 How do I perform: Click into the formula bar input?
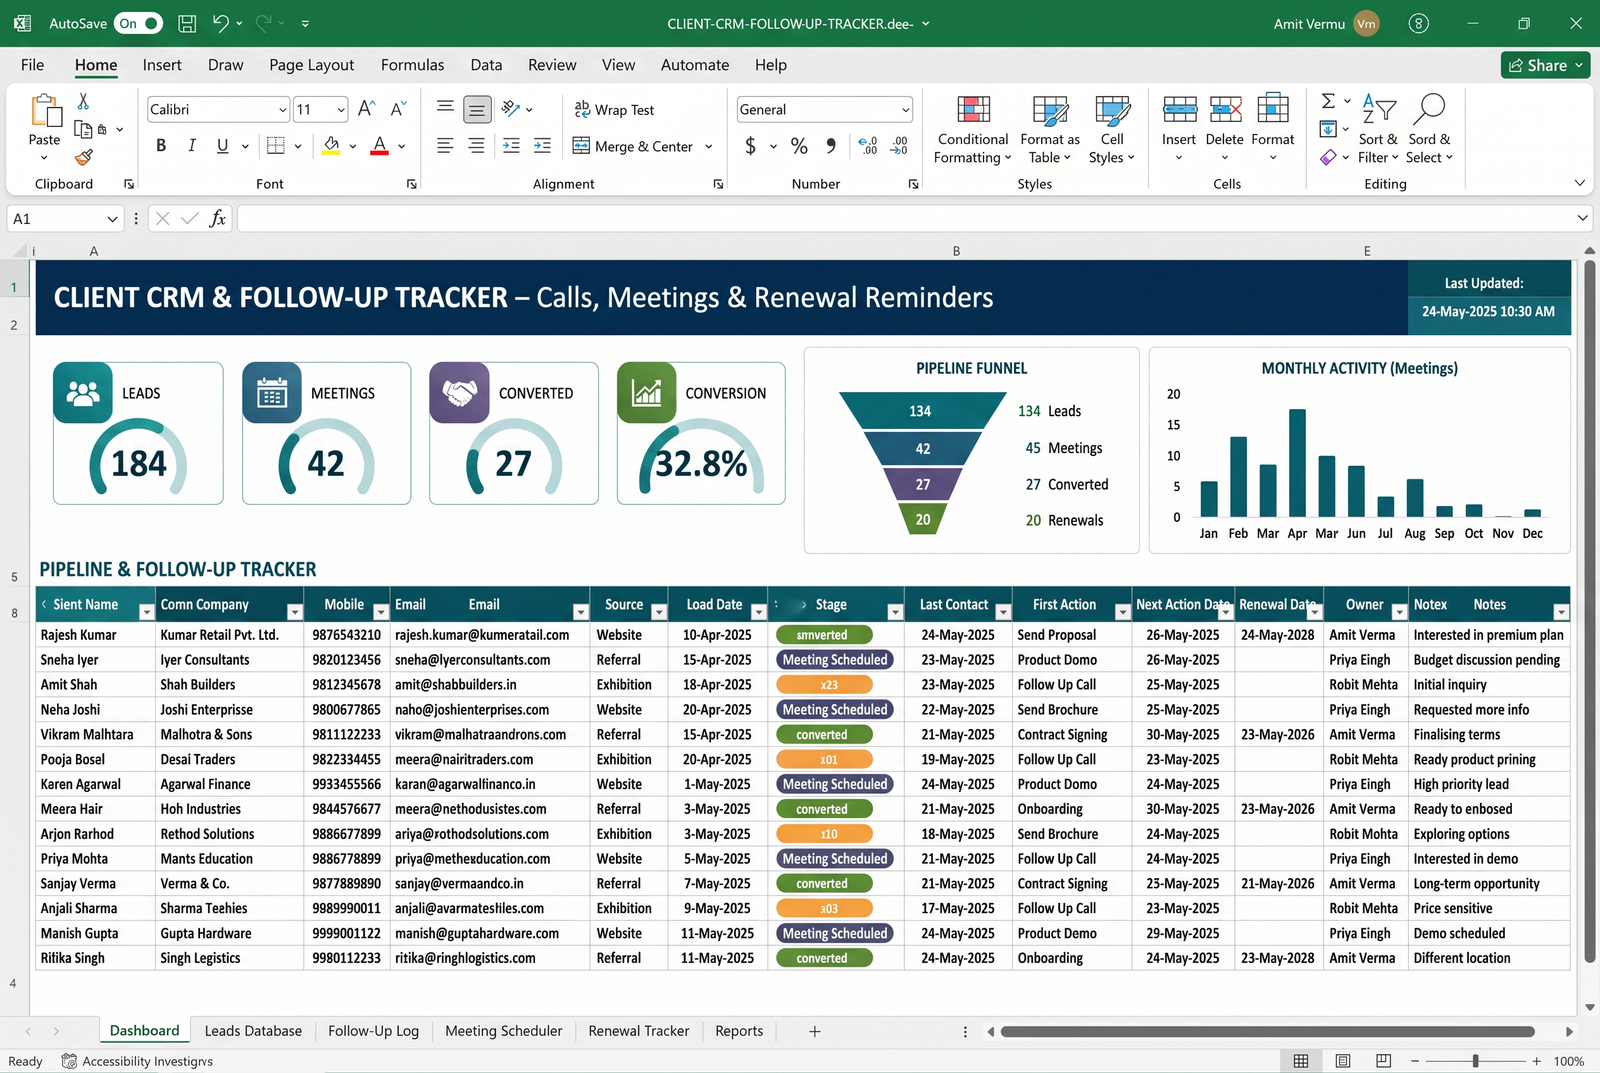(x=914, y=218)
